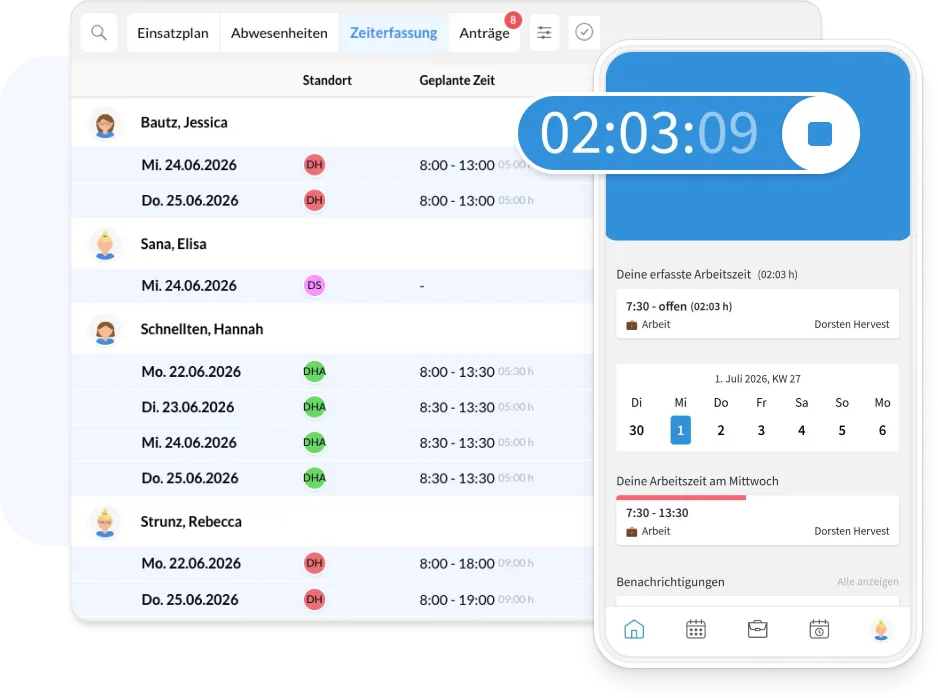The image size is (938, 698).
Task: Click the 1. Juli 2026, KW 27 label
Action: (x=757, y=379)
